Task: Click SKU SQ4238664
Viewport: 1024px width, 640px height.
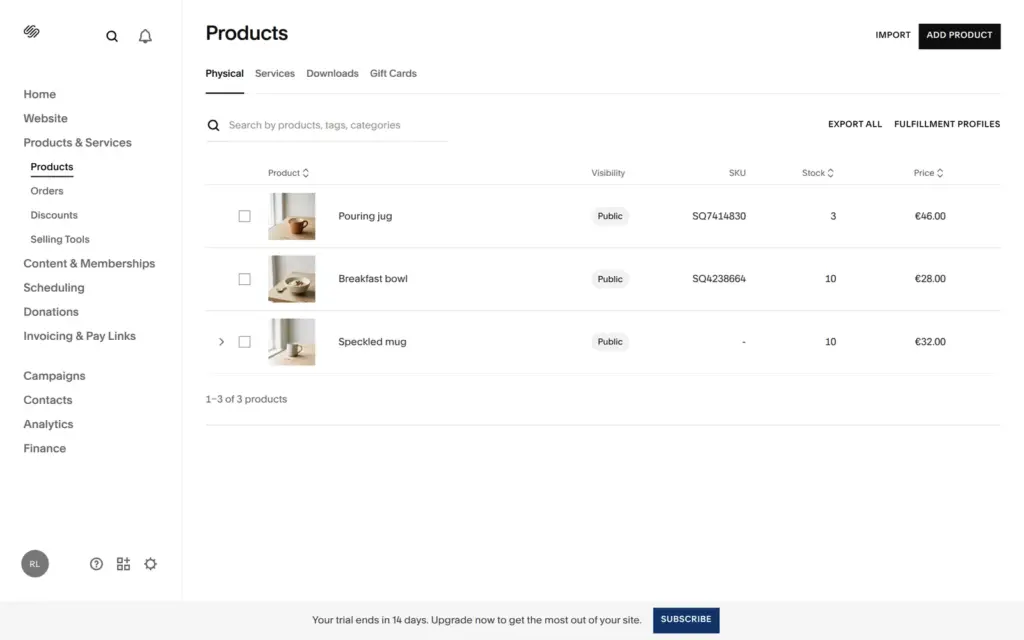Action: (719, 279)
